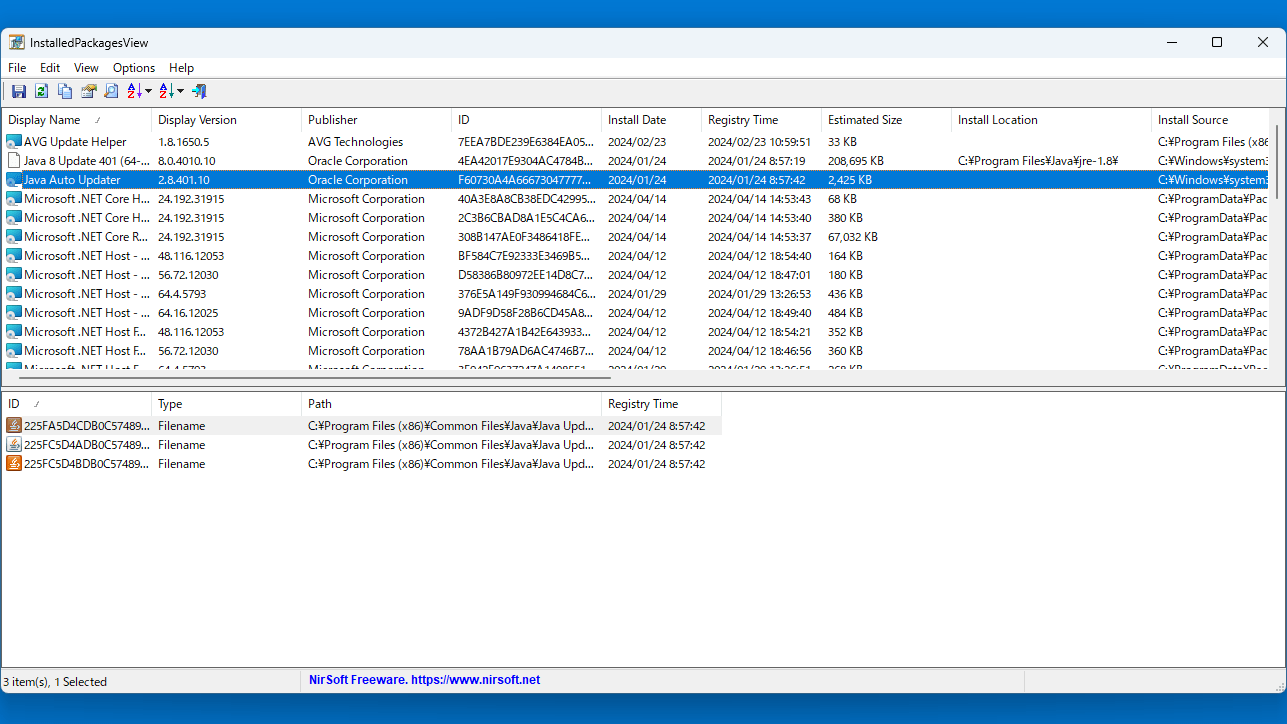The width and height of the screenshot is (1287, 724).
Task: Click the InstalledPackagesView title bar icon
Action: (x=17, y=42)
